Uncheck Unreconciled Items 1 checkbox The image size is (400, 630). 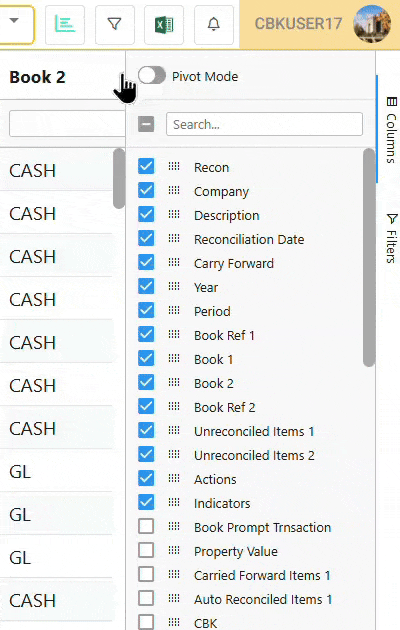146,430
